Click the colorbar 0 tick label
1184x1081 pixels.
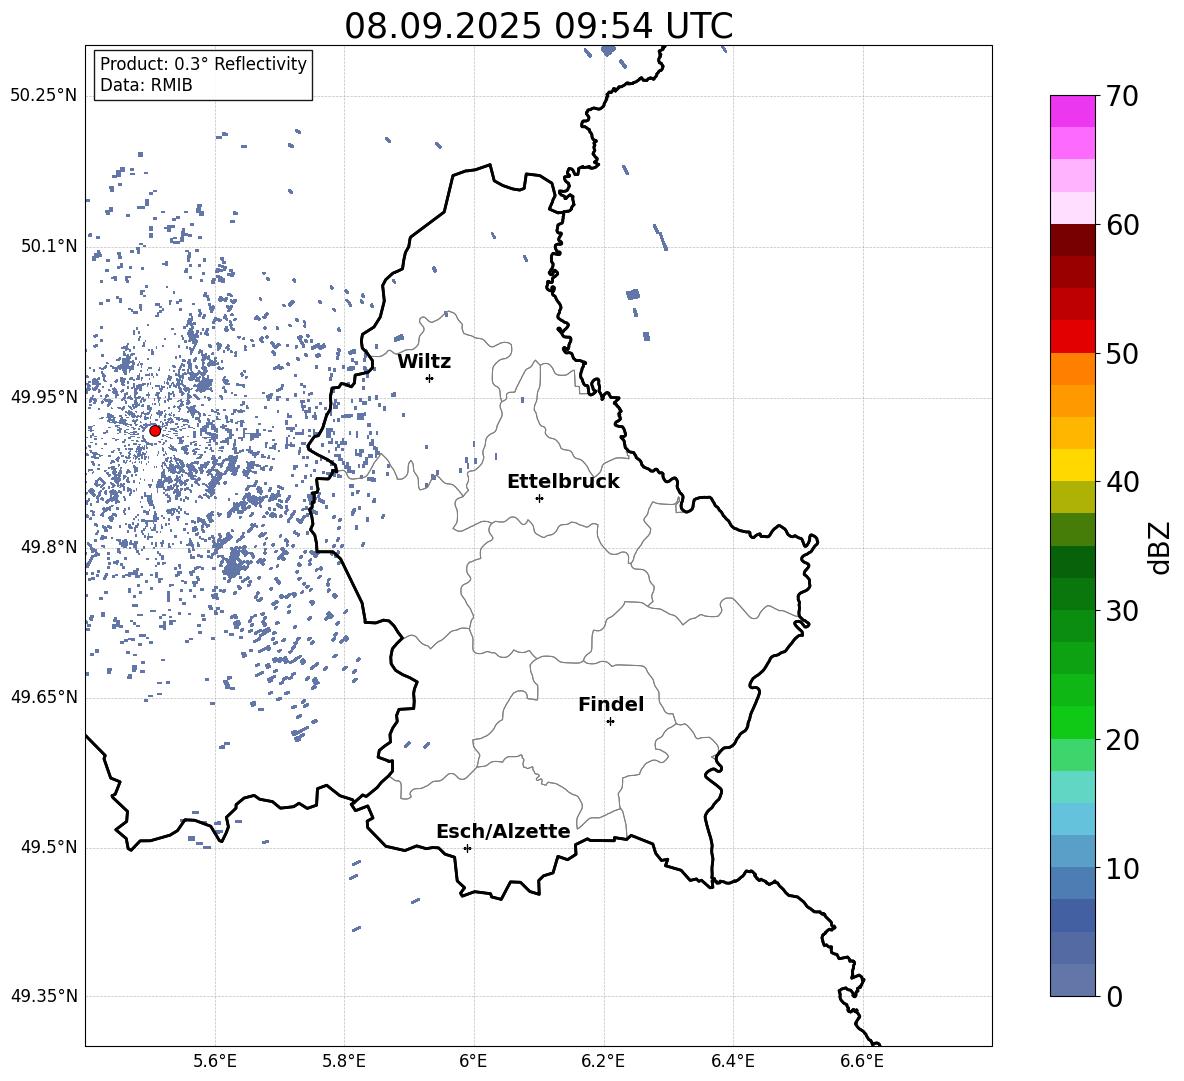(1114, 997)
